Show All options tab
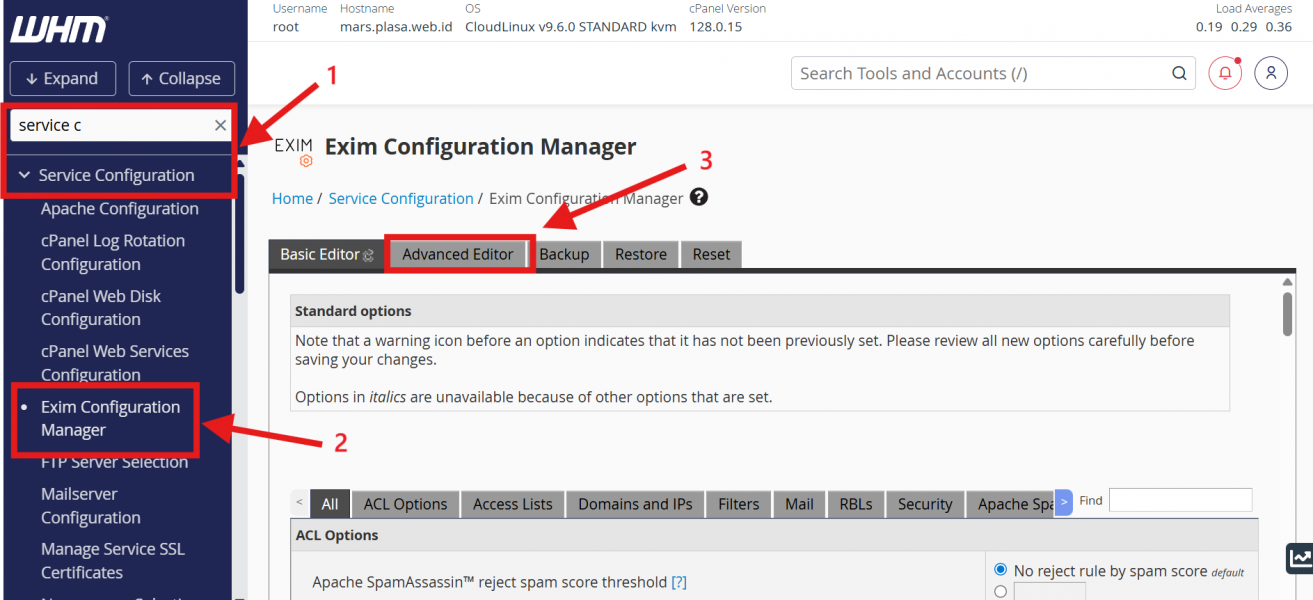Screen dimensions: 1313x600 pyautogui.click(x=330, y=504)
